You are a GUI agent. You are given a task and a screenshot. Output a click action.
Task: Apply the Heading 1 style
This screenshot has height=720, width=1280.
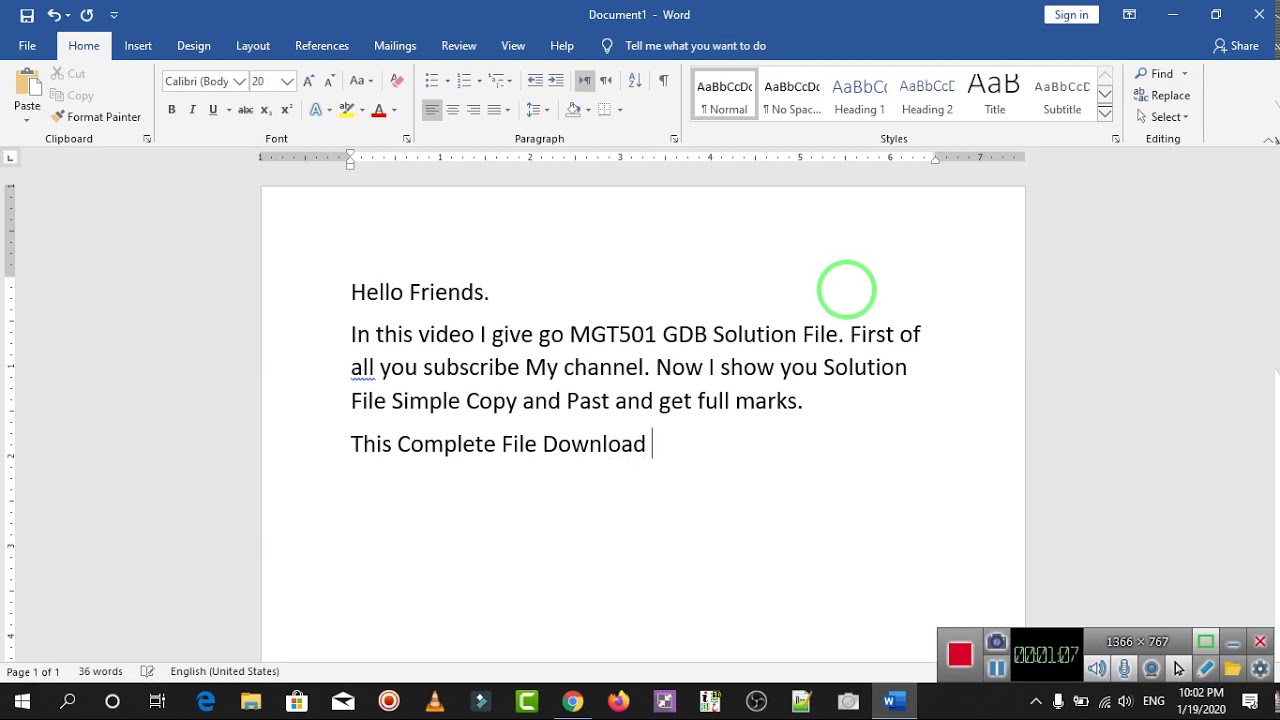coord(859,96)
